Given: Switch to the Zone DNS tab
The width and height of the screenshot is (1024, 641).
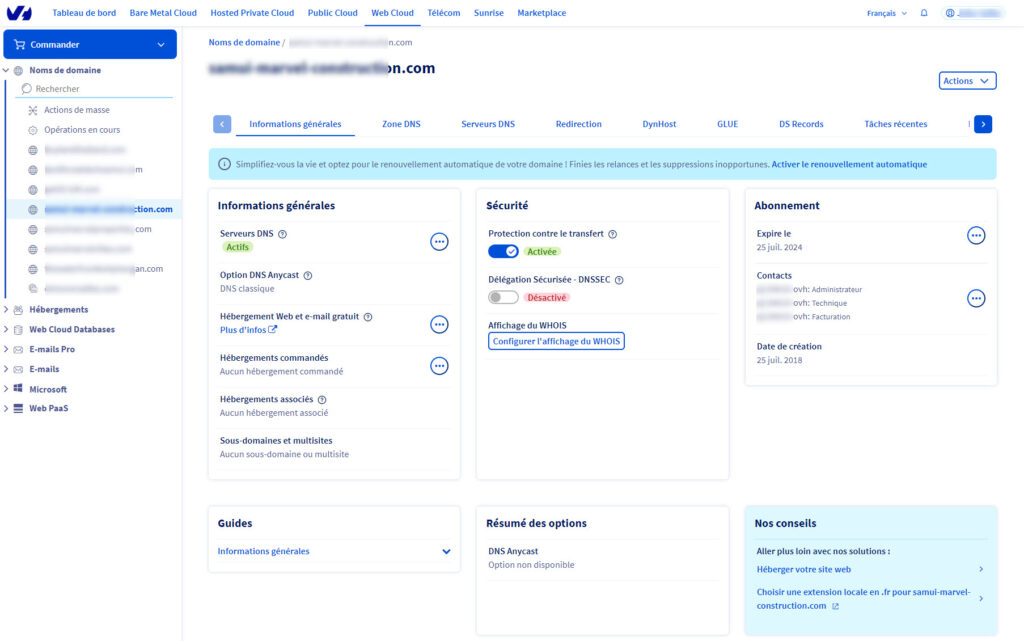Looking at the screenshot, I should pos(401,124).
